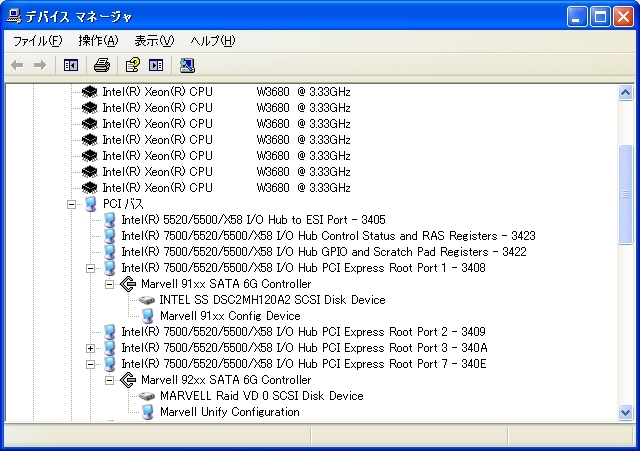Click the Print toolbar icon
The width and height of the screenshot is (640, 451).
click(102, 65)
